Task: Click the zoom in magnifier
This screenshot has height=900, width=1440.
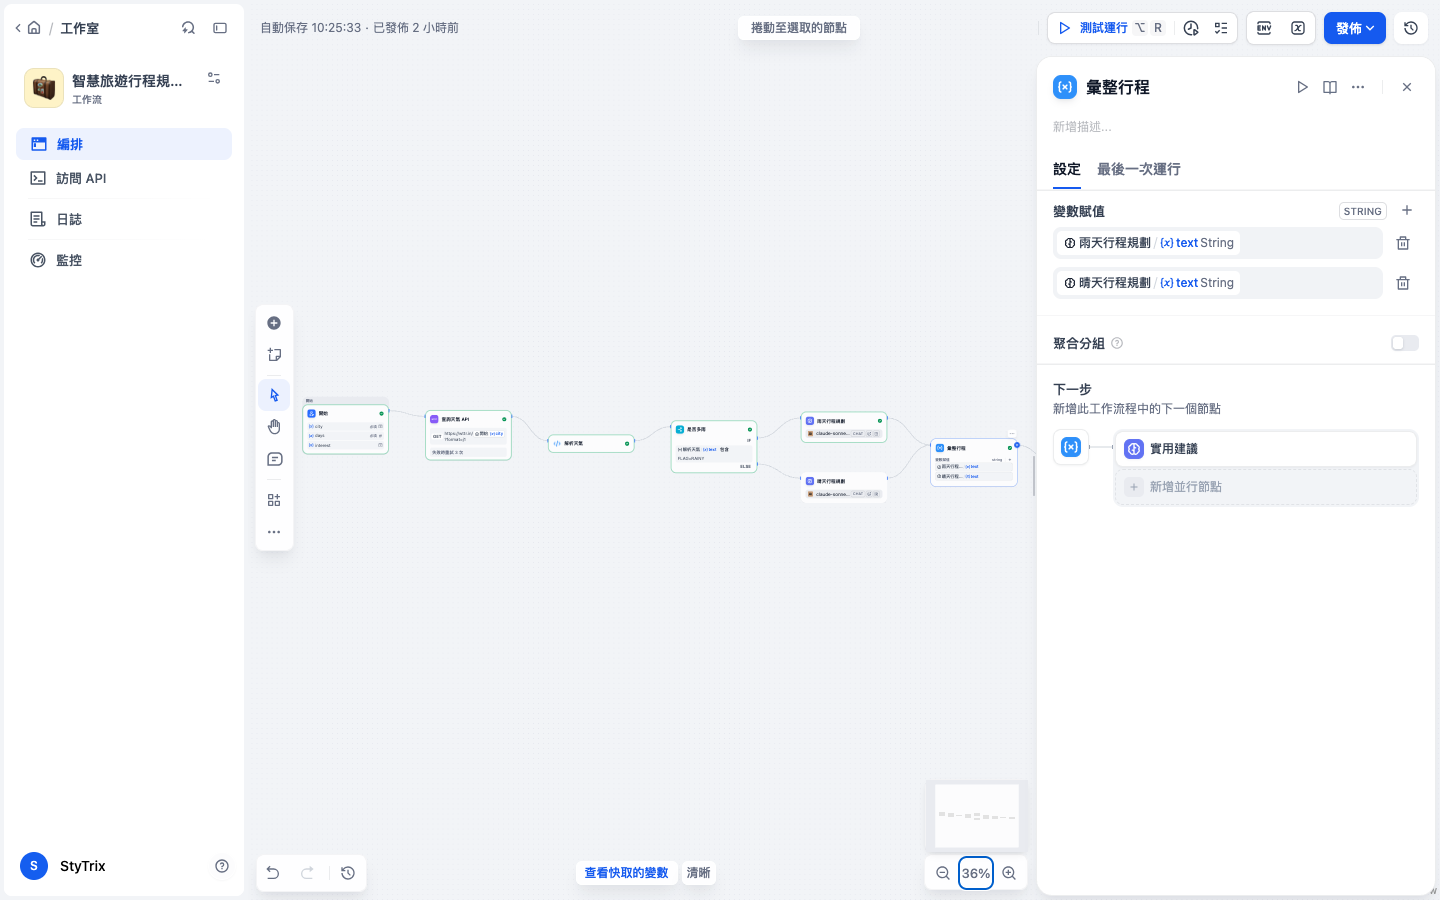Action: point(1009,873)
